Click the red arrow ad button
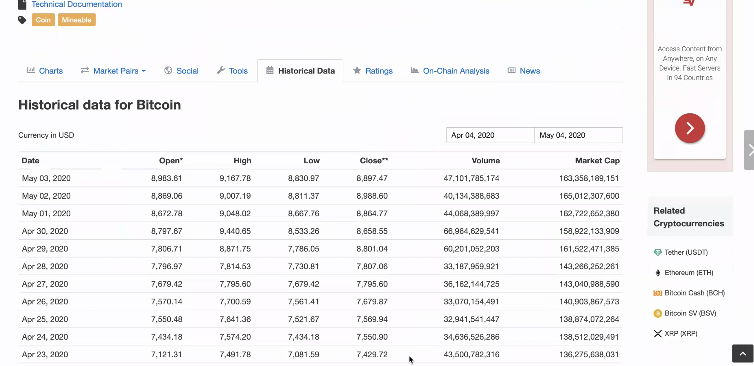Screen dimensions: 754x366 [690, 128]
